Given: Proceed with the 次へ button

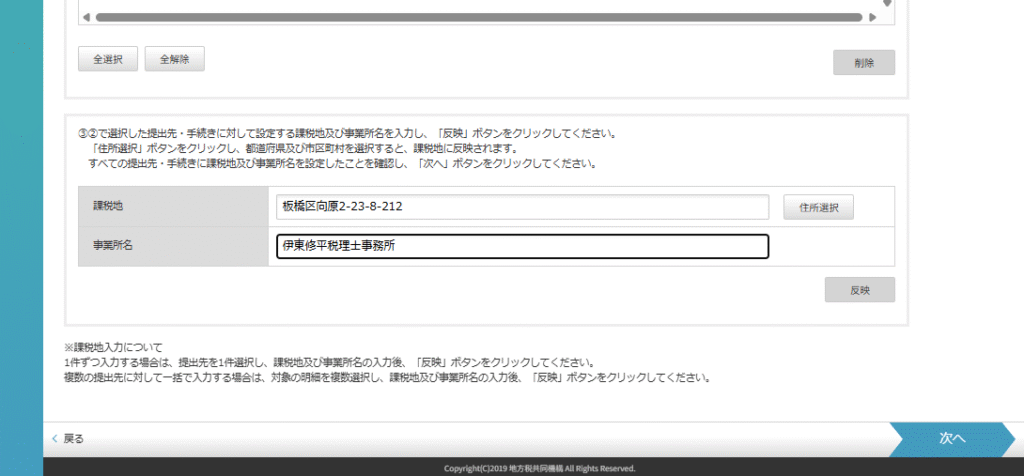Looking at the screenshot, I should tap(952, 439).
